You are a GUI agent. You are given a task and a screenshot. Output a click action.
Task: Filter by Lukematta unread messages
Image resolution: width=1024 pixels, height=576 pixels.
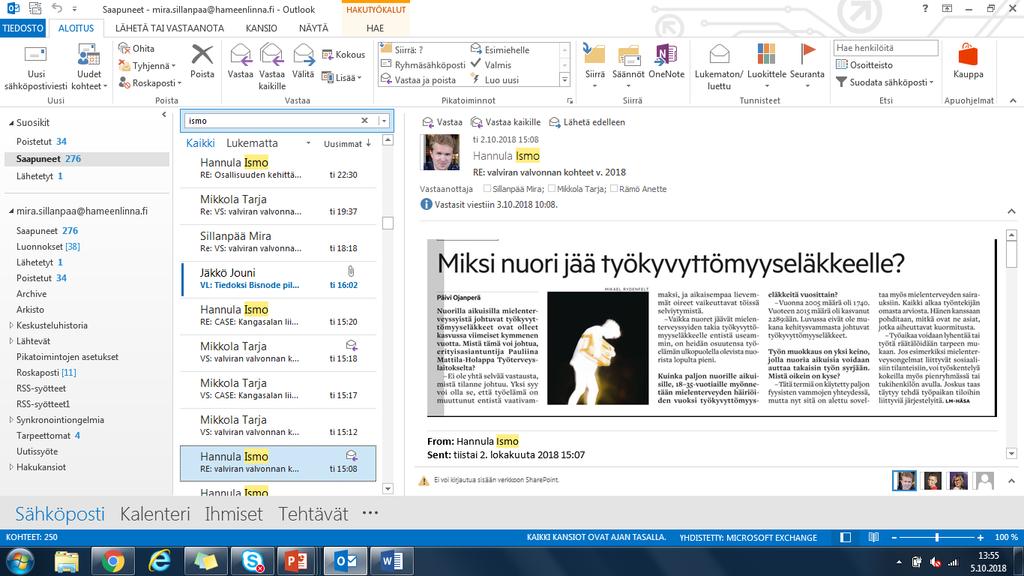(252, 143)
